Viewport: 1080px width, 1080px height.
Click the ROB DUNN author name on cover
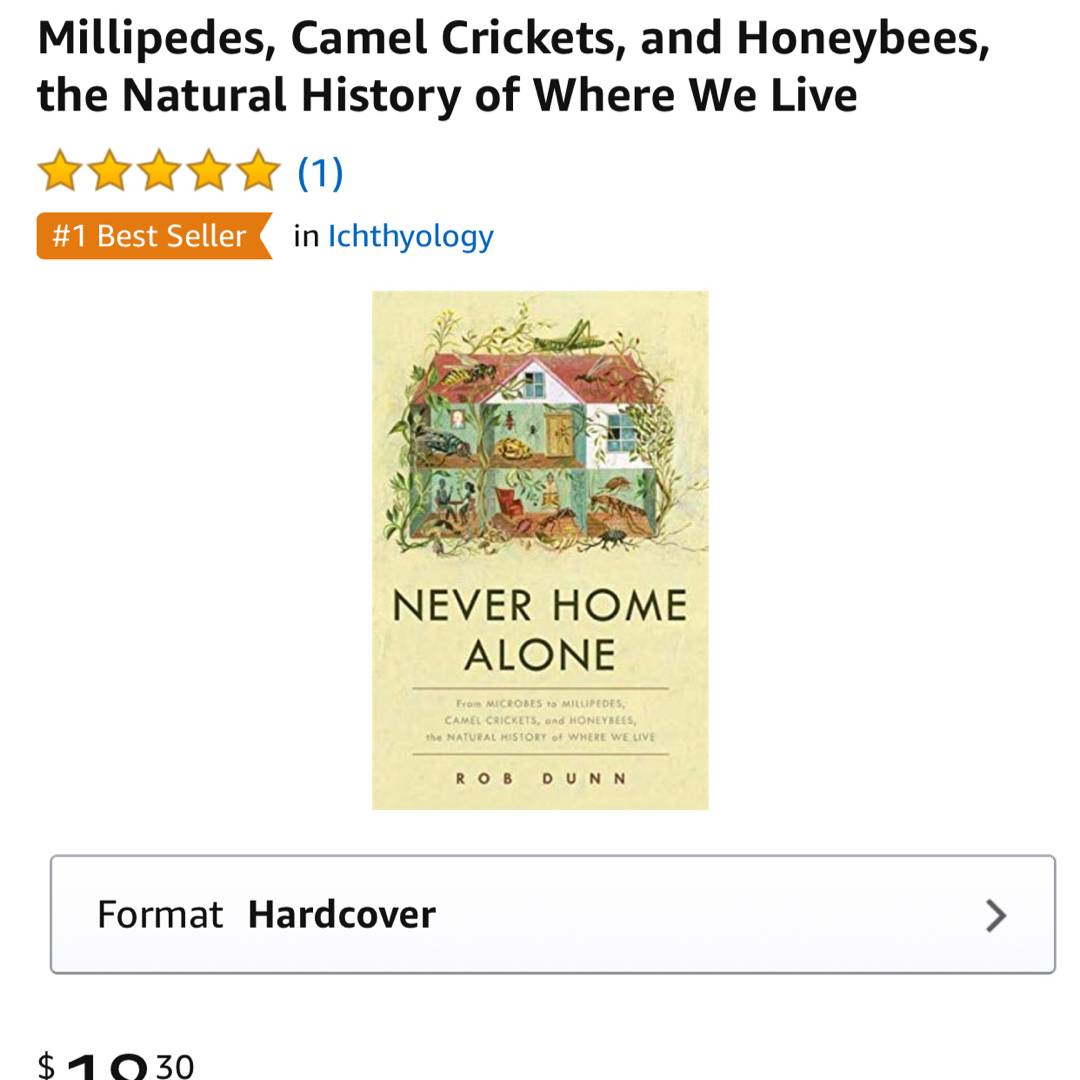(x=540, y=779)
